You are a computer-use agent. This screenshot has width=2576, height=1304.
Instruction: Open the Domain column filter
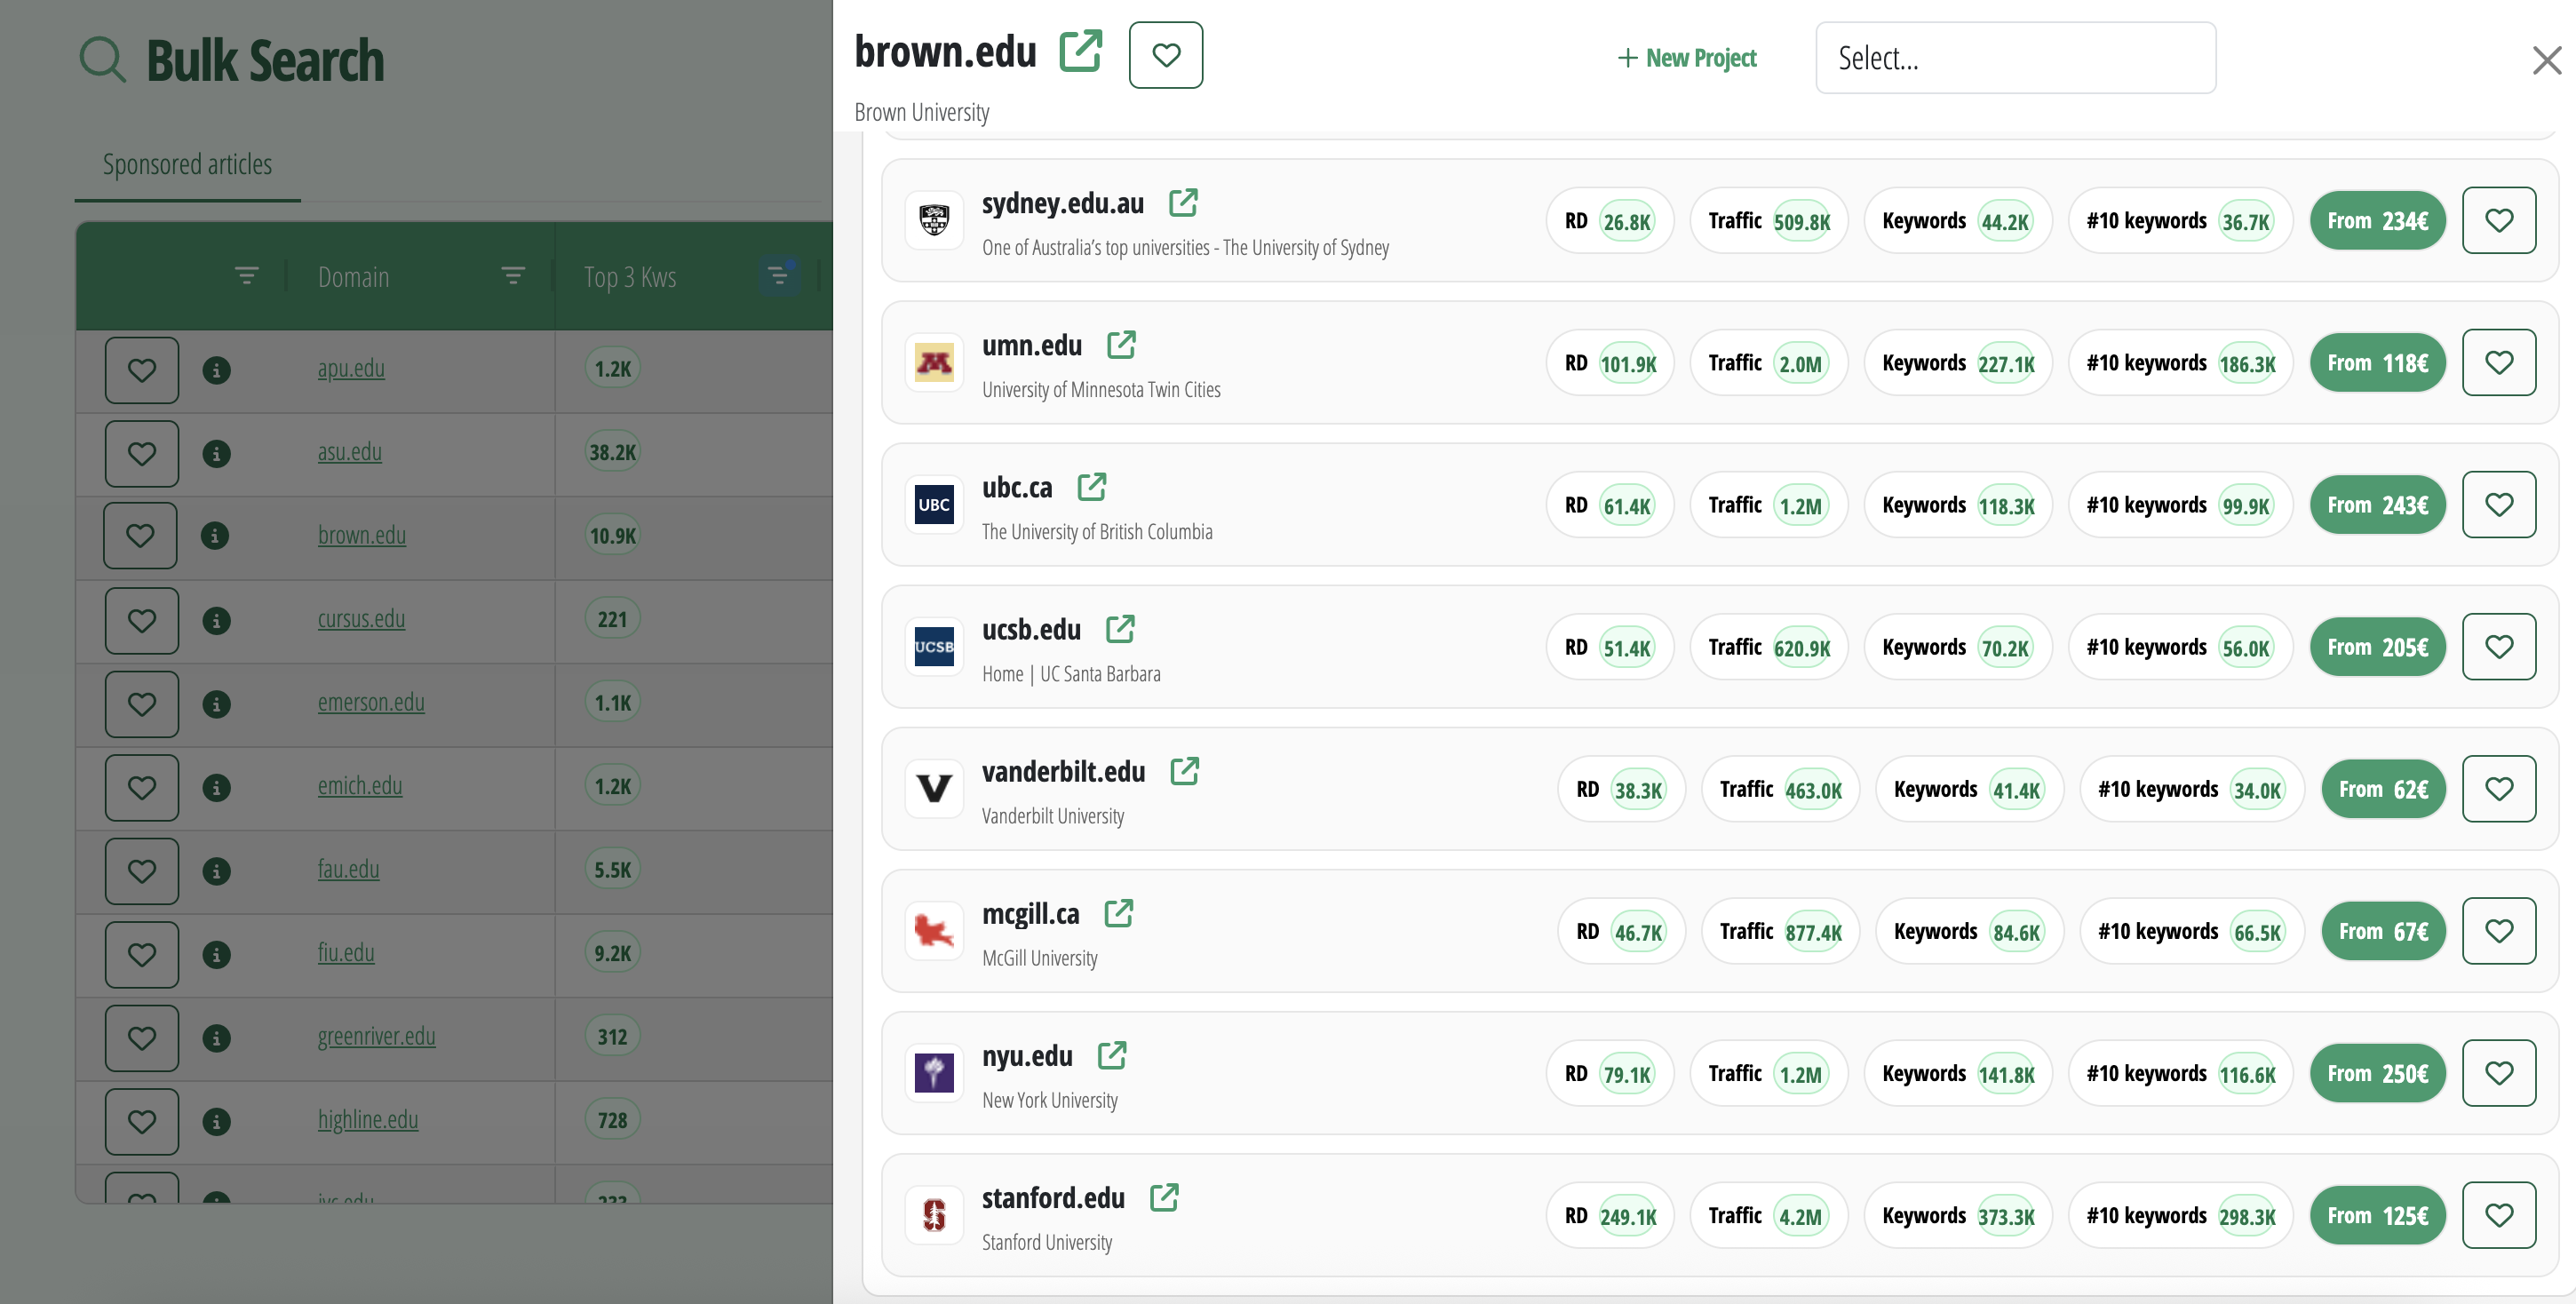pos(513,275)
